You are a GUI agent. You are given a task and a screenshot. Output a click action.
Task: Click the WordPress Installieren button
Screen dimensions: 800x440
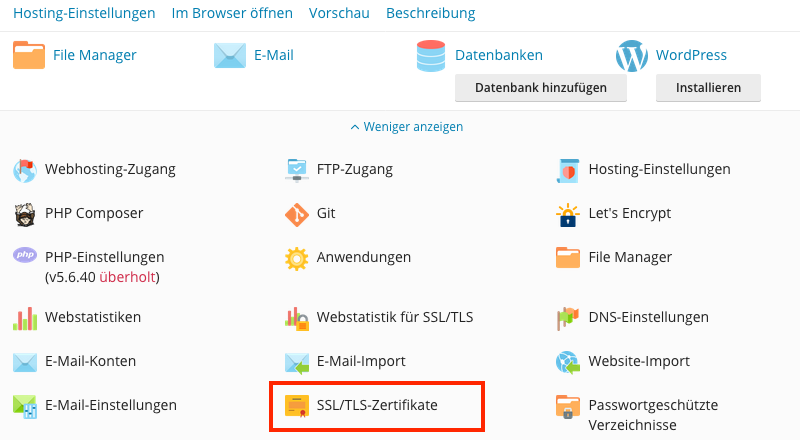coord(708,88)
